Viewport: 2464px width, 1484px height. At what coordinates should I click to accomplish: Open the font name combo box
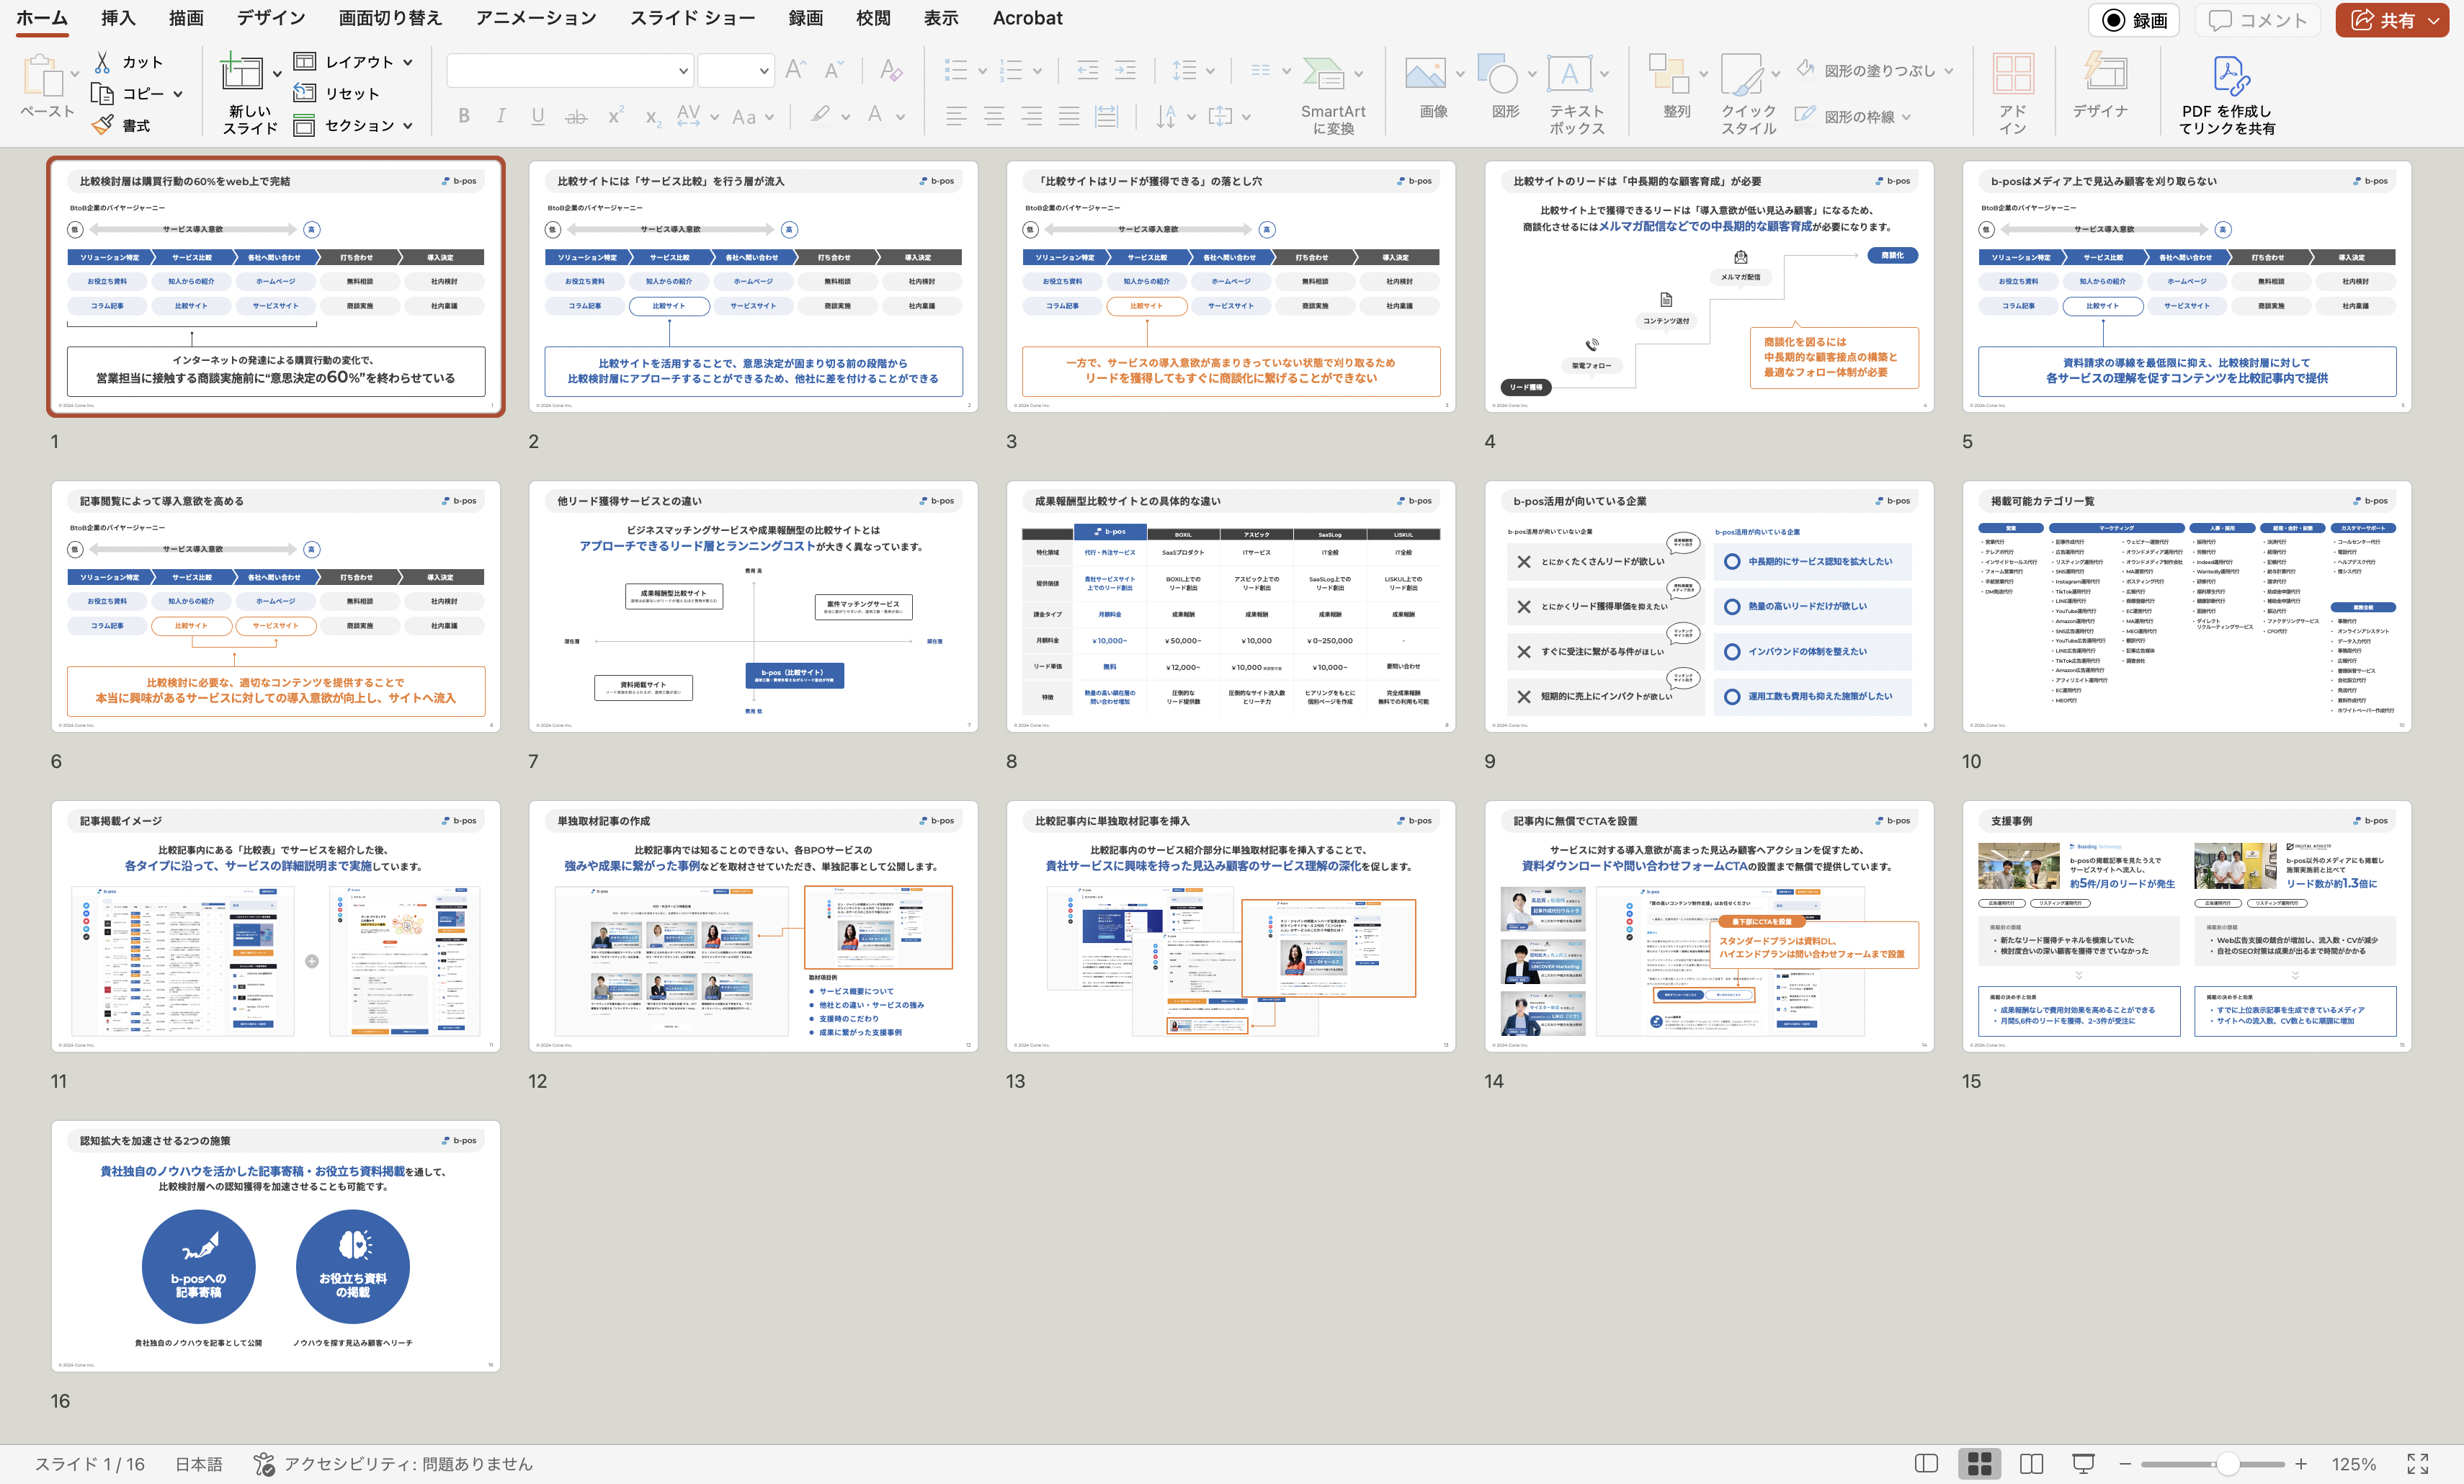[x=570, y=70]
